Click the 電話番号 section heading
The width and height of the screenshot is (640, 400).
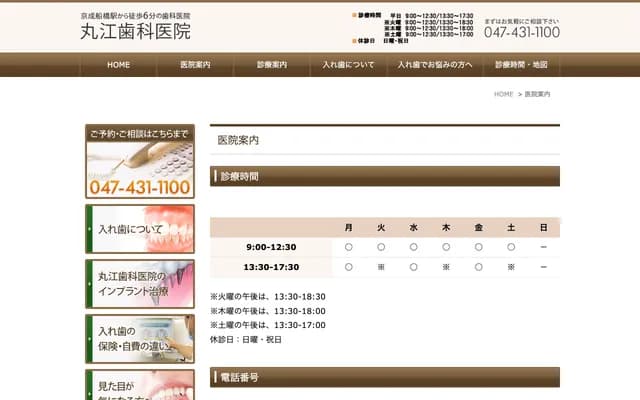239,377
